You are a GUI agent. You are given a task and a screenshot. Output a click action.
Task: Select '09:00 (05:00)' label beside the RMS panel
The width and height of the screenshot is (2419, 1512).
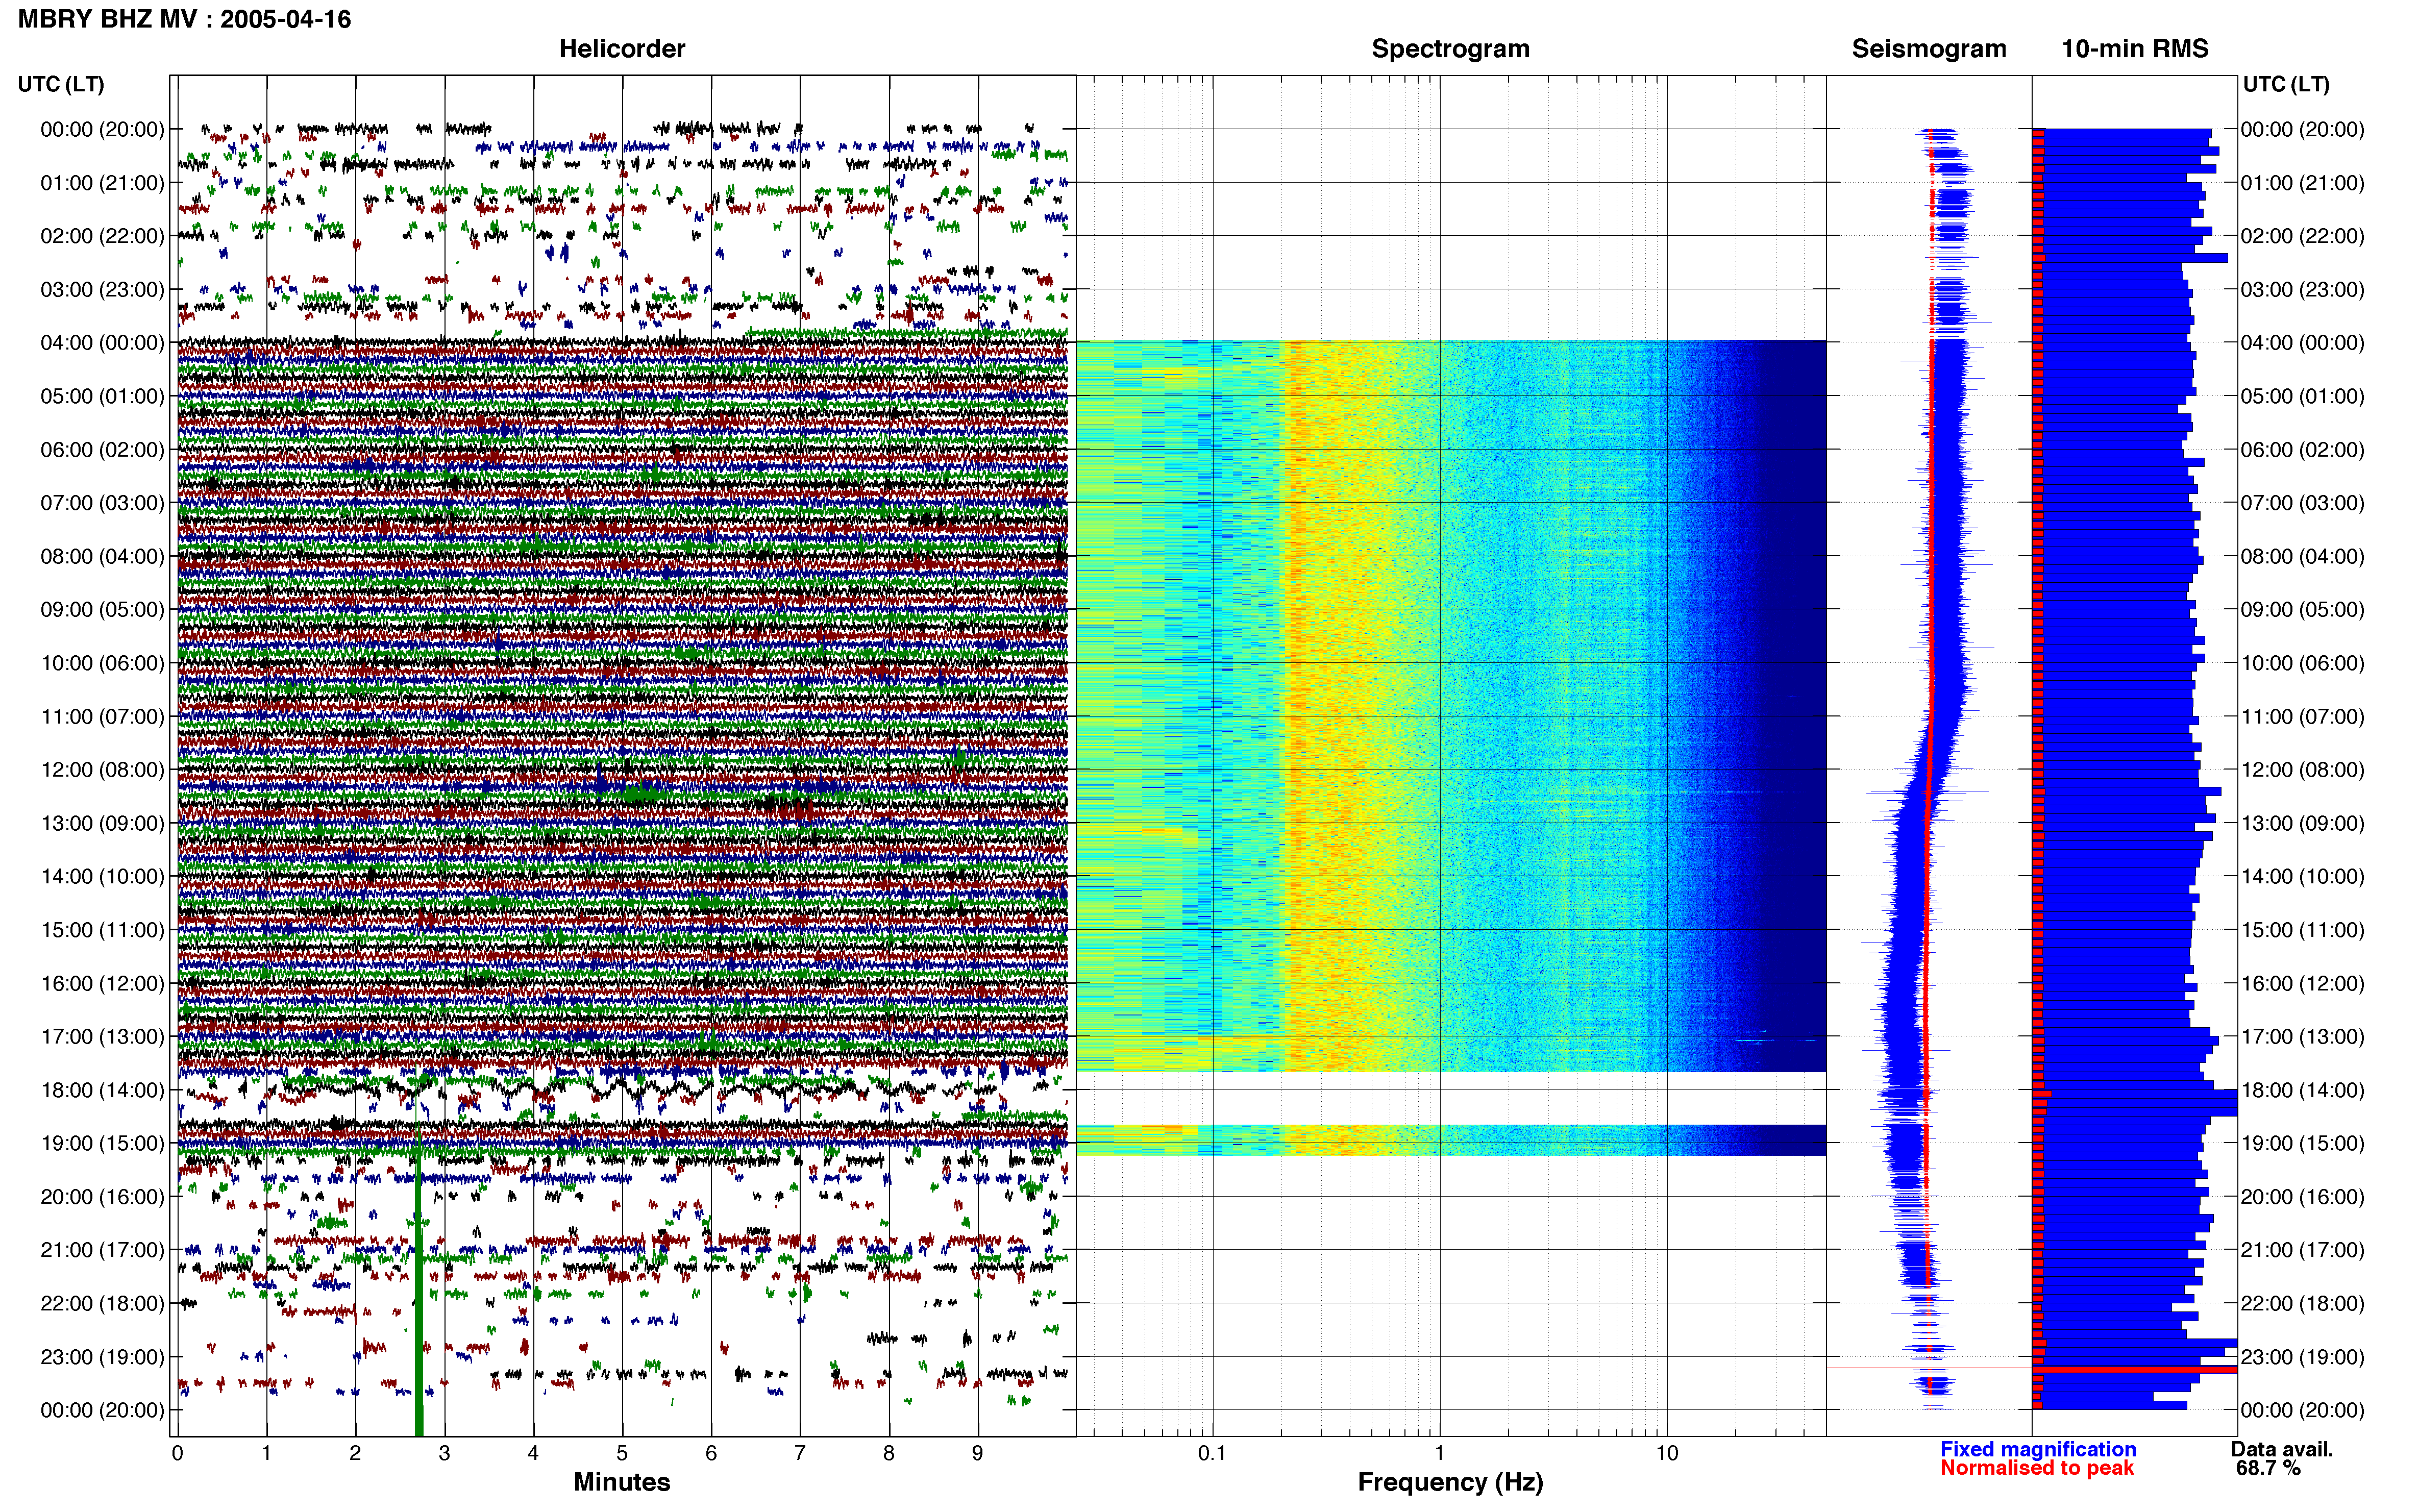point(2302,610)
